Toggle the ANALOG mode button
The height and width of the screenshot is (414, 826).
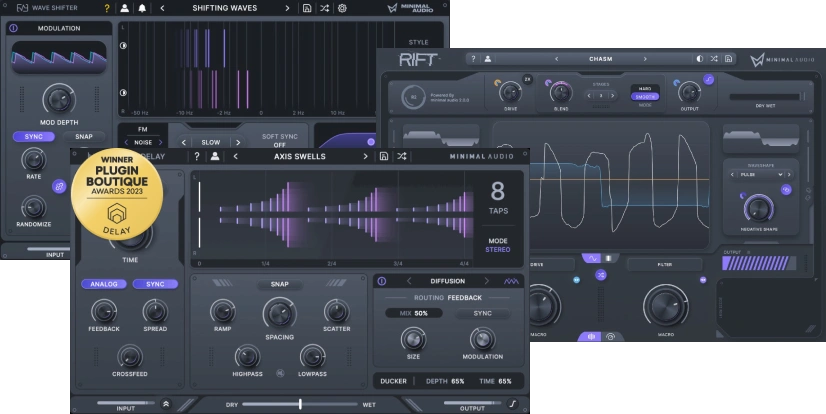[x=104, y=284]
